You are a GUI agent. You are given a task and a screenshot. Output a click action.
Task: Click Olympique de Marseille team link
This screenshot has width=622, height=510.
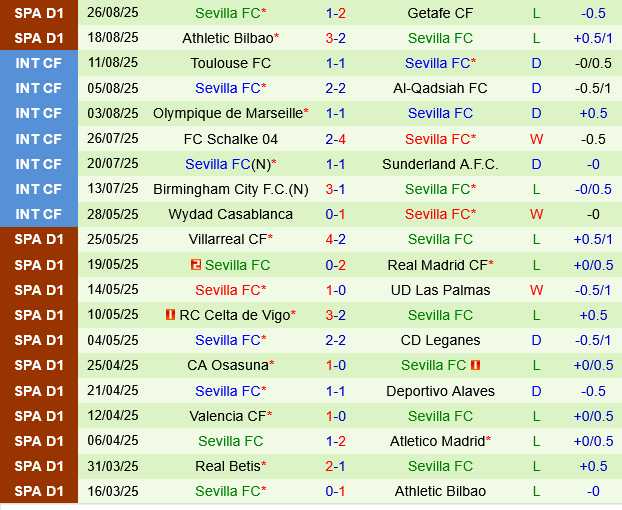pos(228,113)
